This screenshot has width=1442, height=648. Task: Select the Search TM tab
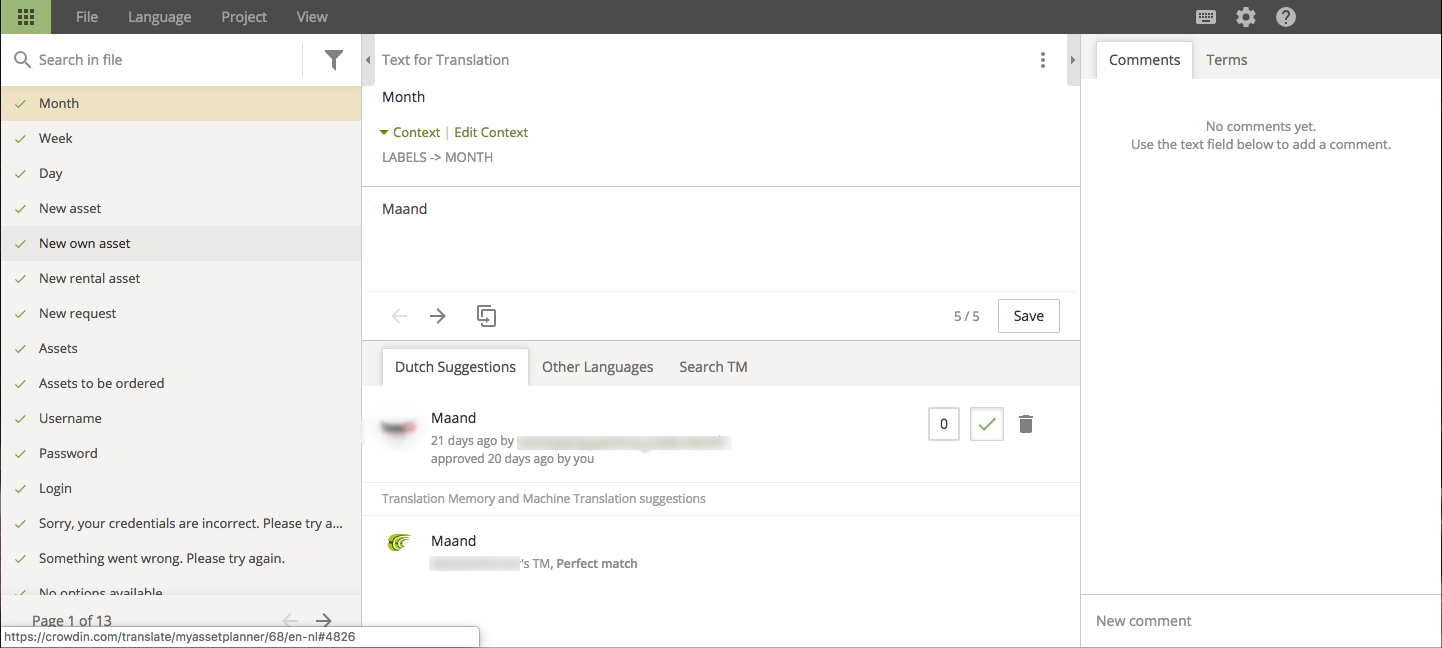tap(713, 367)
